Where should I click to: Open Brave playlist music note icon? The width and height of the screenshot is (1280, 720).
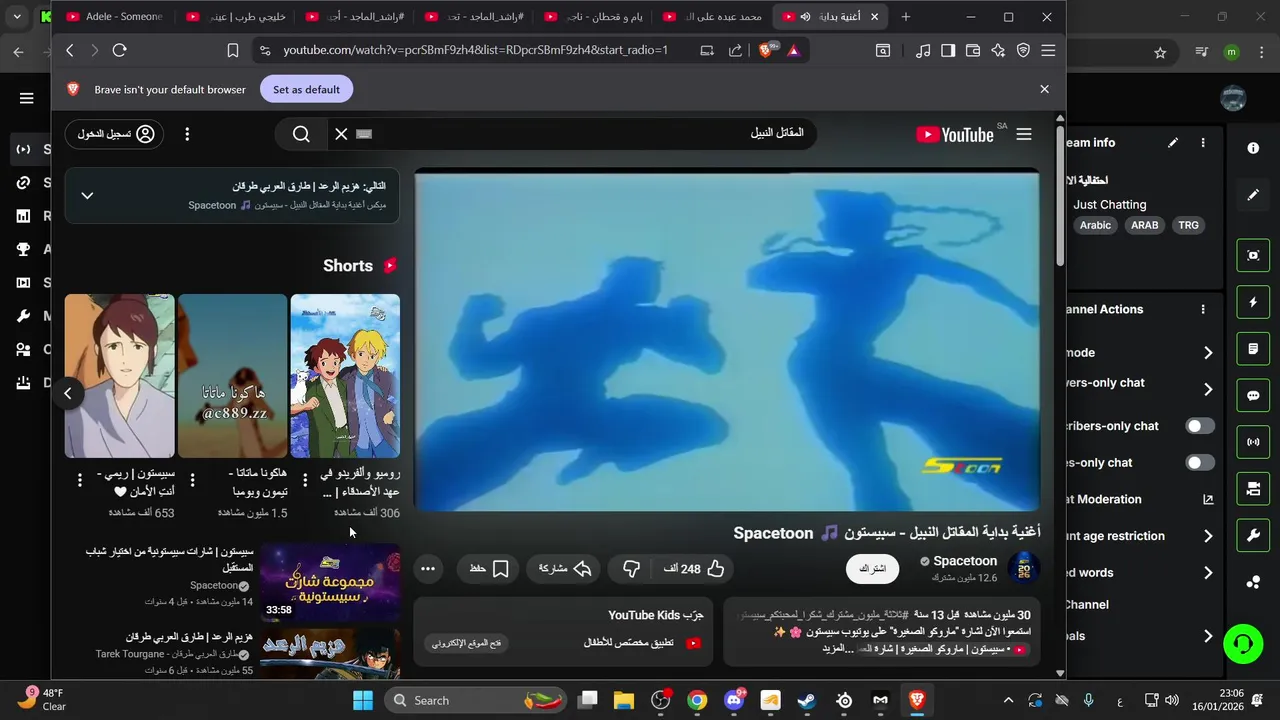(x=923, y=50)
